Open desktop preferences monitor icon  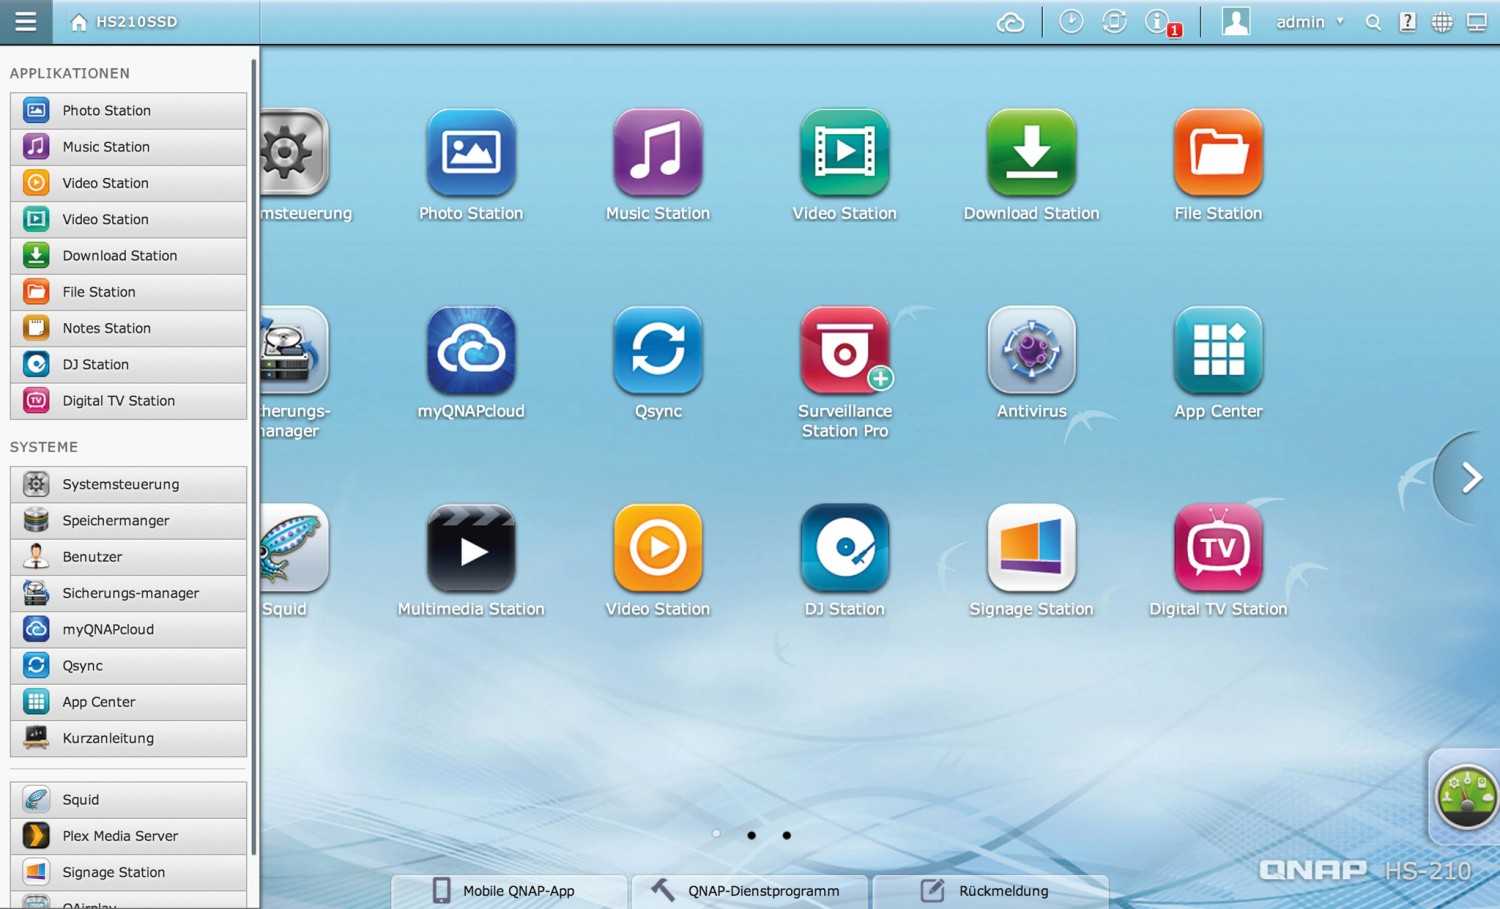pos(1477,22)
